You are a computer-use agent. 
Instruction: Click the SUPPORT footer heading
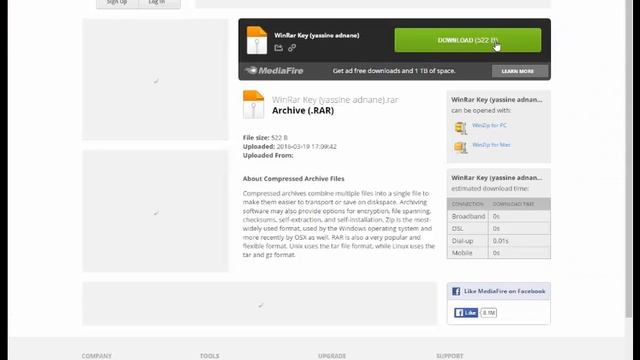(x=450, y=356)
